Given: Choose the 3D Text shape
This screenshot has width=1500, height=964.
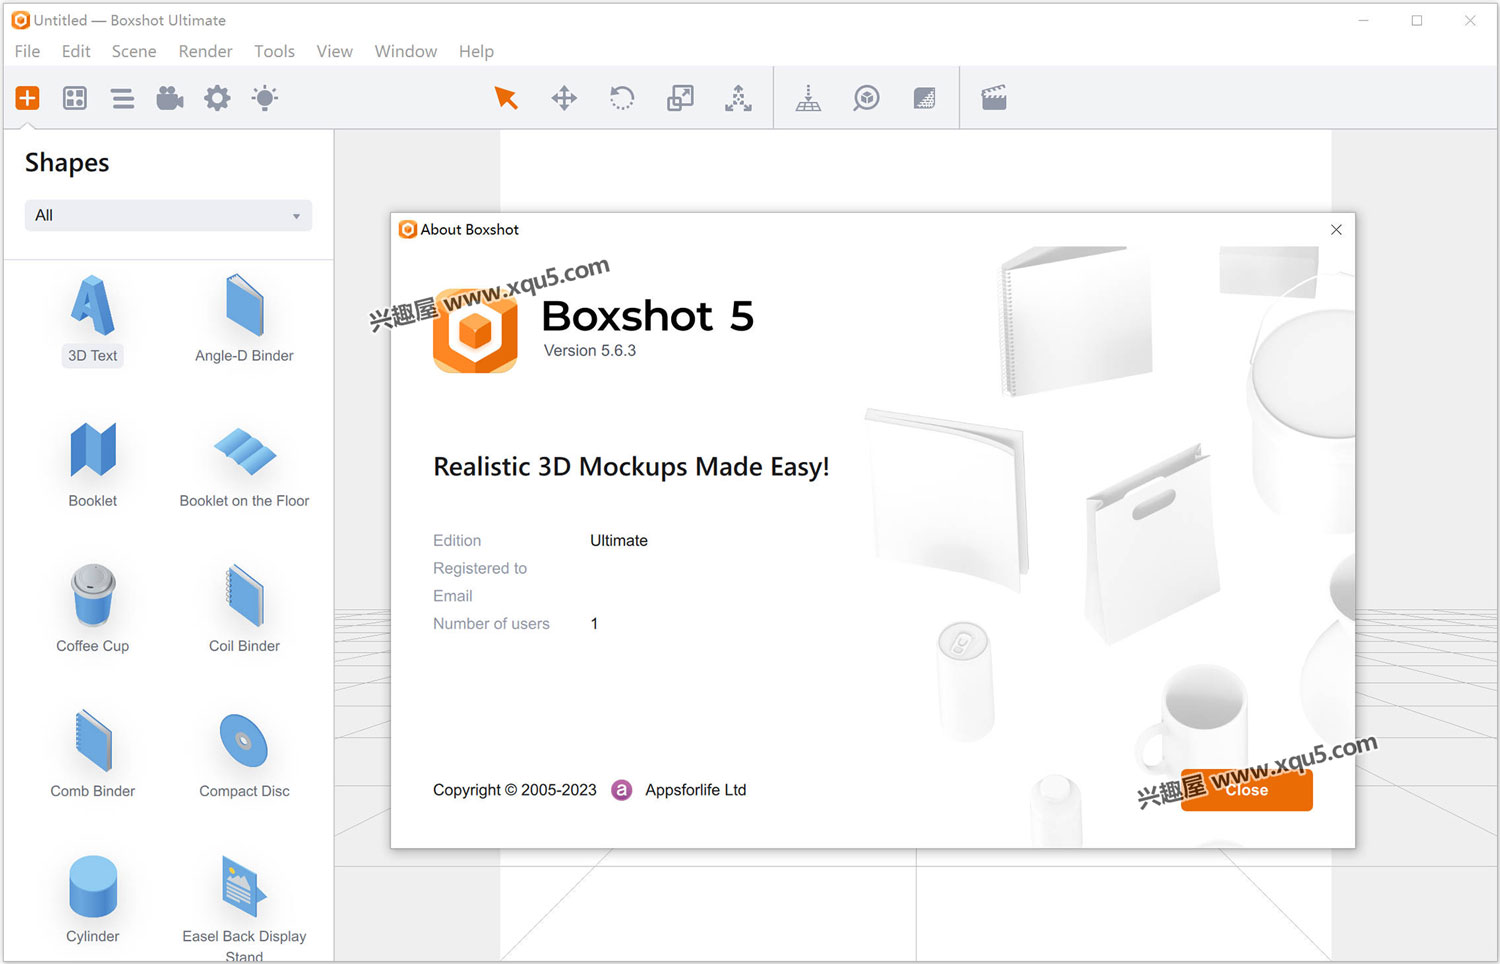Looking at the screenshot, I should click(x=93, y=320).
